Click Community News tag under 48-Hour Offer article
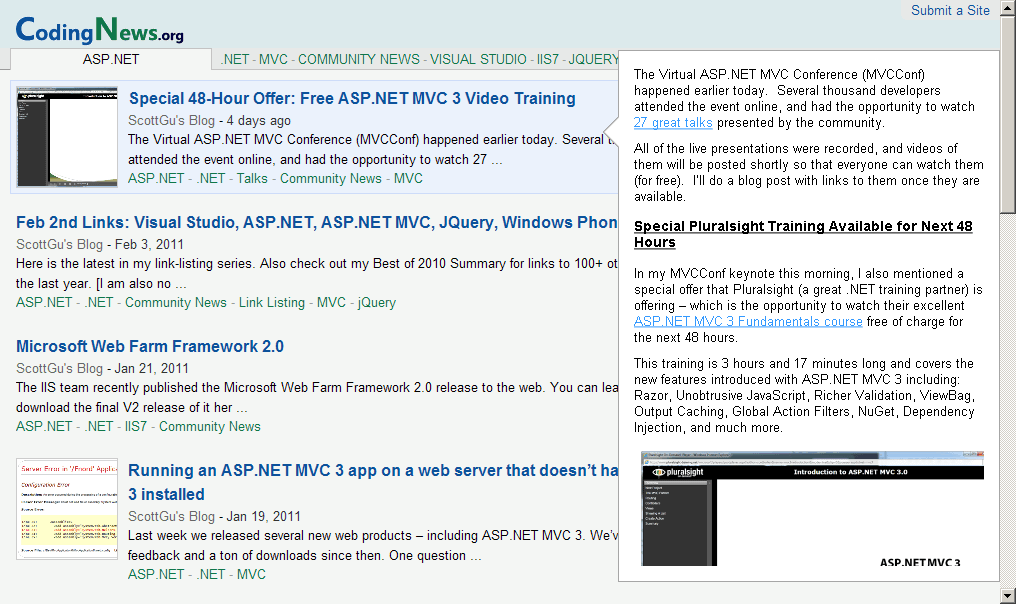 (330, 178)
